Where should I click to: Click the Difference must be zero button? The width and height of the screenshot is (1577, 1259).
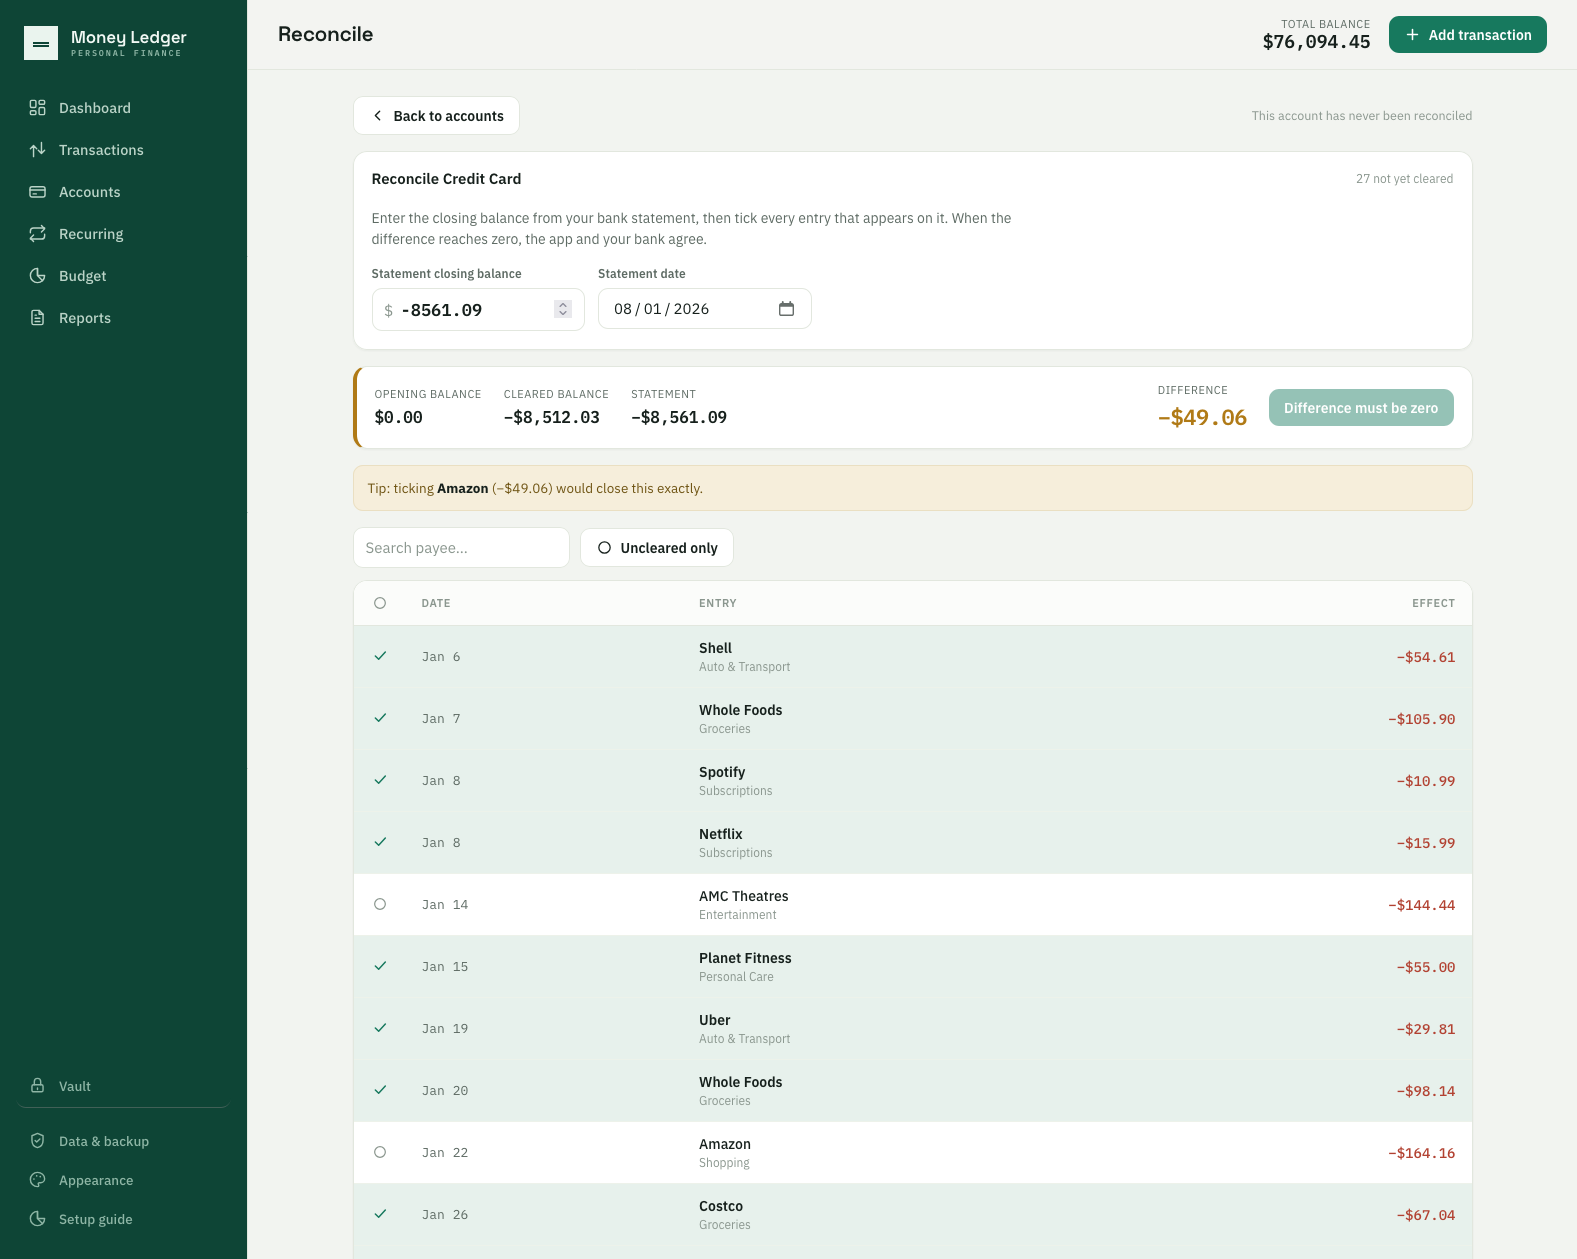click(1361, 408)
